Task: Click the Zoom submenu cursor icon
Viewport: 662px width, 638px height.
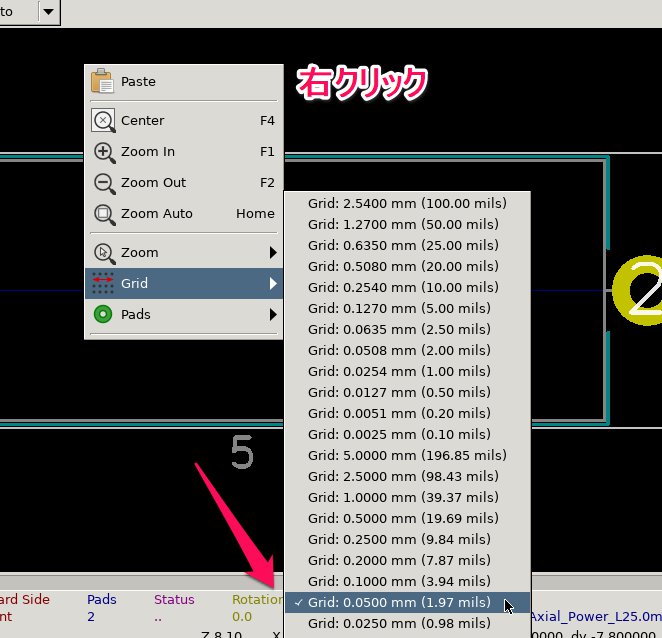Action: (103, 253)
